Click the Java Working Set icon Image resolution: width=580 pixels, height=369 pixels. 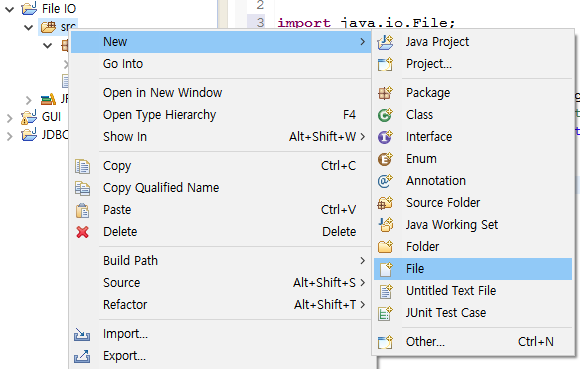point(385,225)
